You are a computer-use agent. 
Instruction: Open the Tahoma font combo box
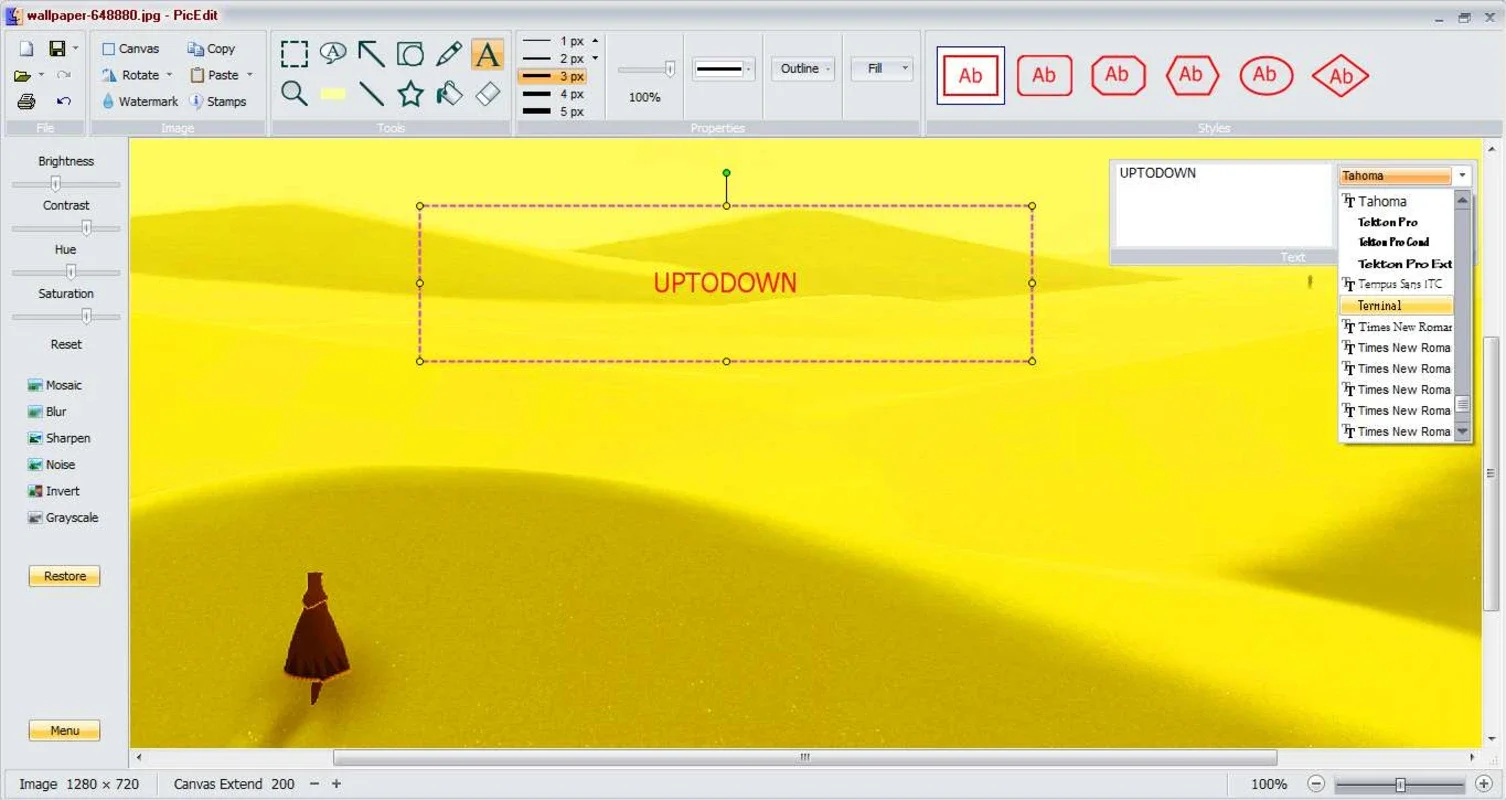pyautogui.click(x=1405, y=175)
